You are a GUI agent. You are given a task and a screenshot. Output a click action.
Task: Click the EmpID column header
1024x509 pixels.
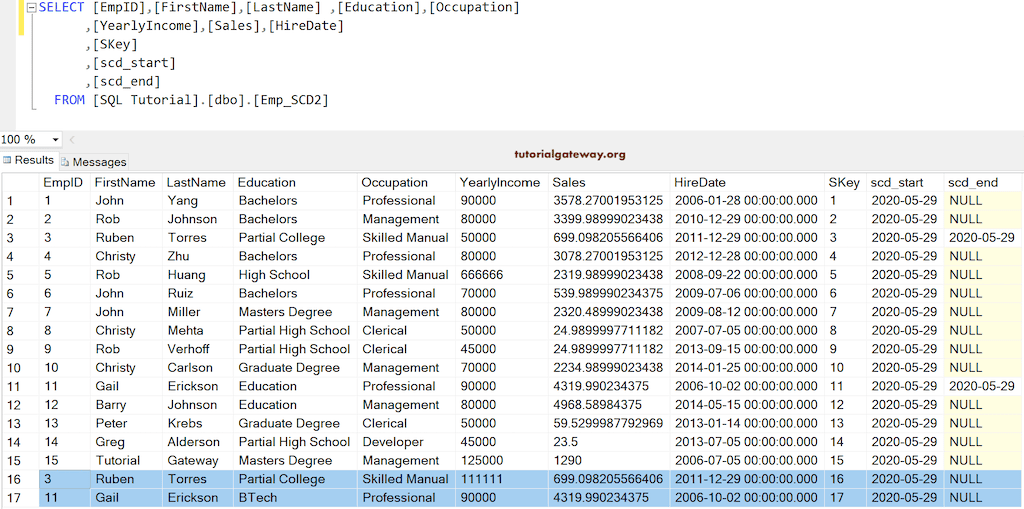tap(63, 182)
